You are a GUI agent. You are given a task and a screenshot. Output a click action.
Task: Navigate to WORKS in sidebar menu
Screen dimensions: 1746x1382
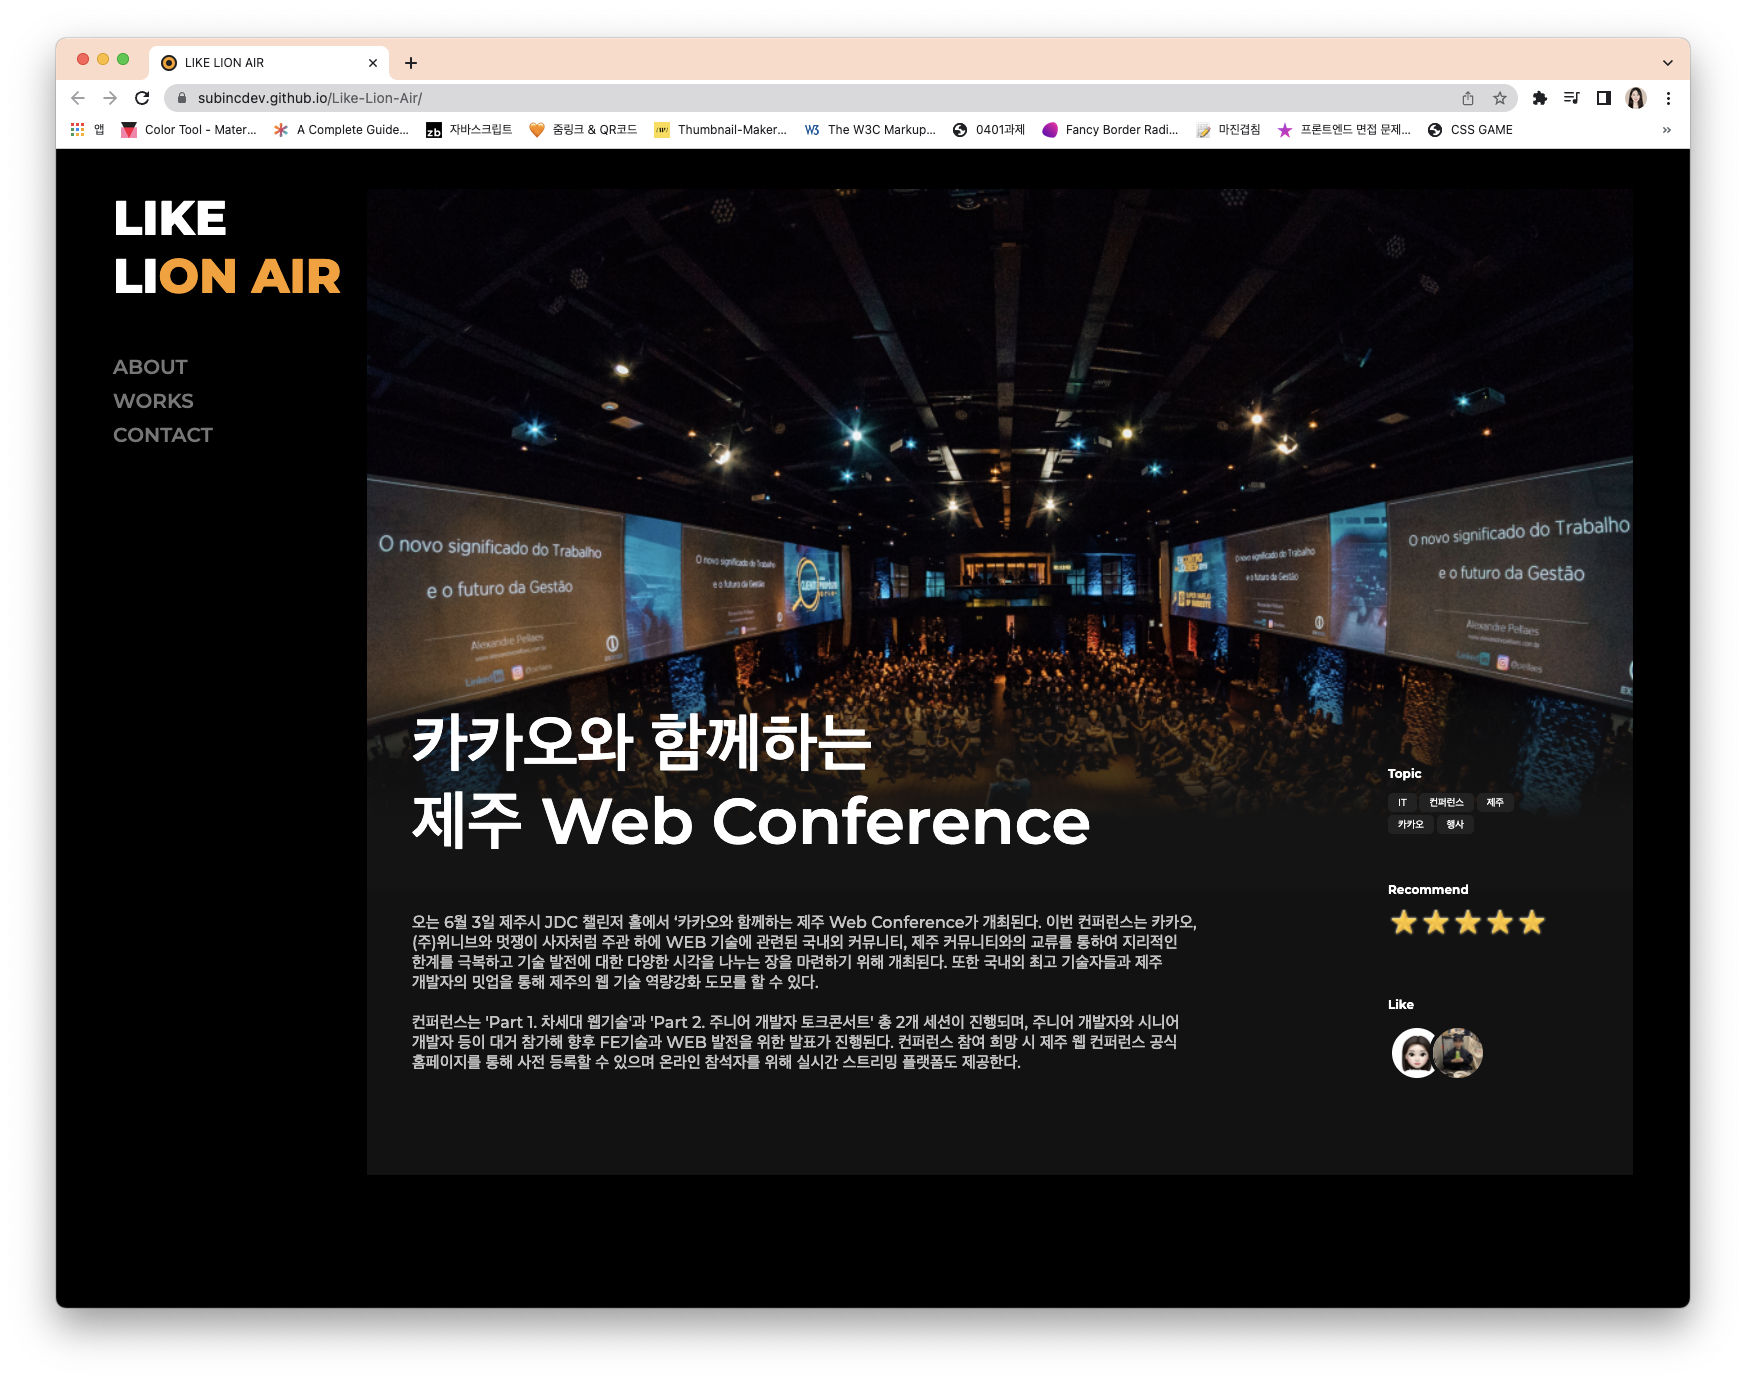(153, 401)
